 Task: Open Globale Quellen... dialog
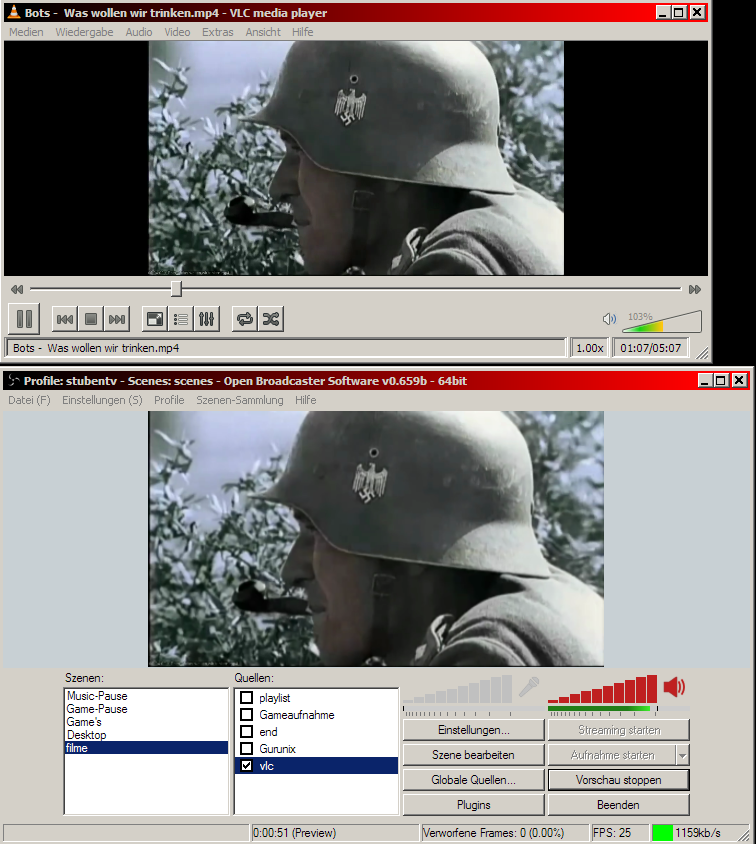tap(474, 780)
